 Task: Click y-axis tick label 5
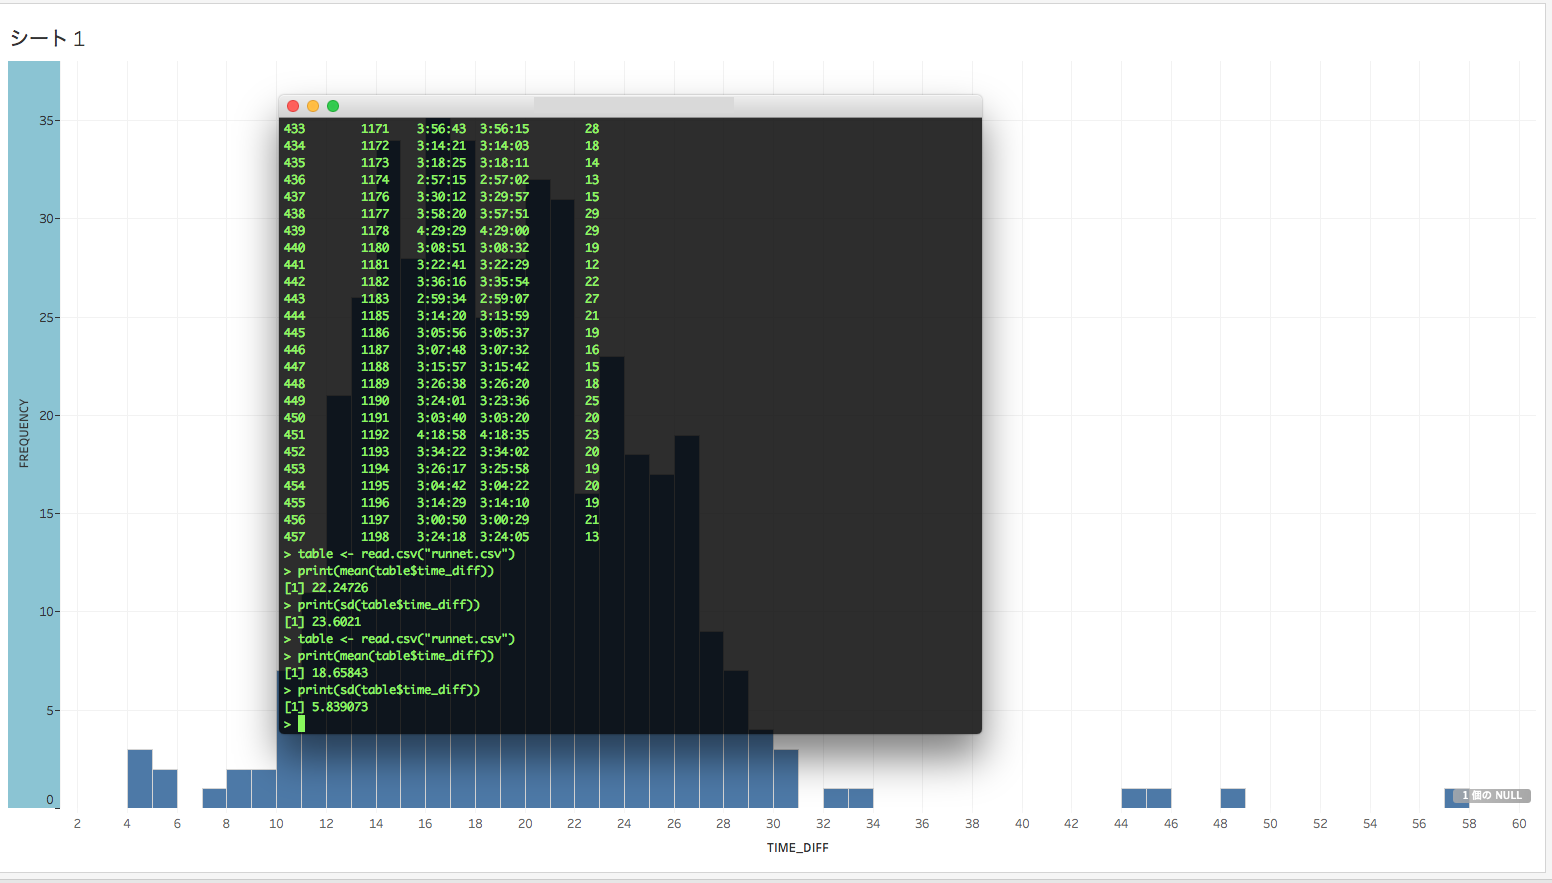tap(50, 711)
